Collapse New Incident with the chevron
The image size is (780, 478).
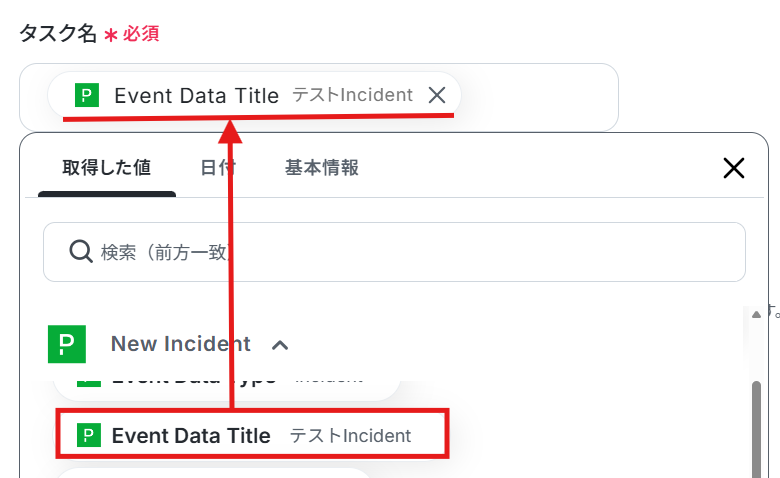(281, 345)
